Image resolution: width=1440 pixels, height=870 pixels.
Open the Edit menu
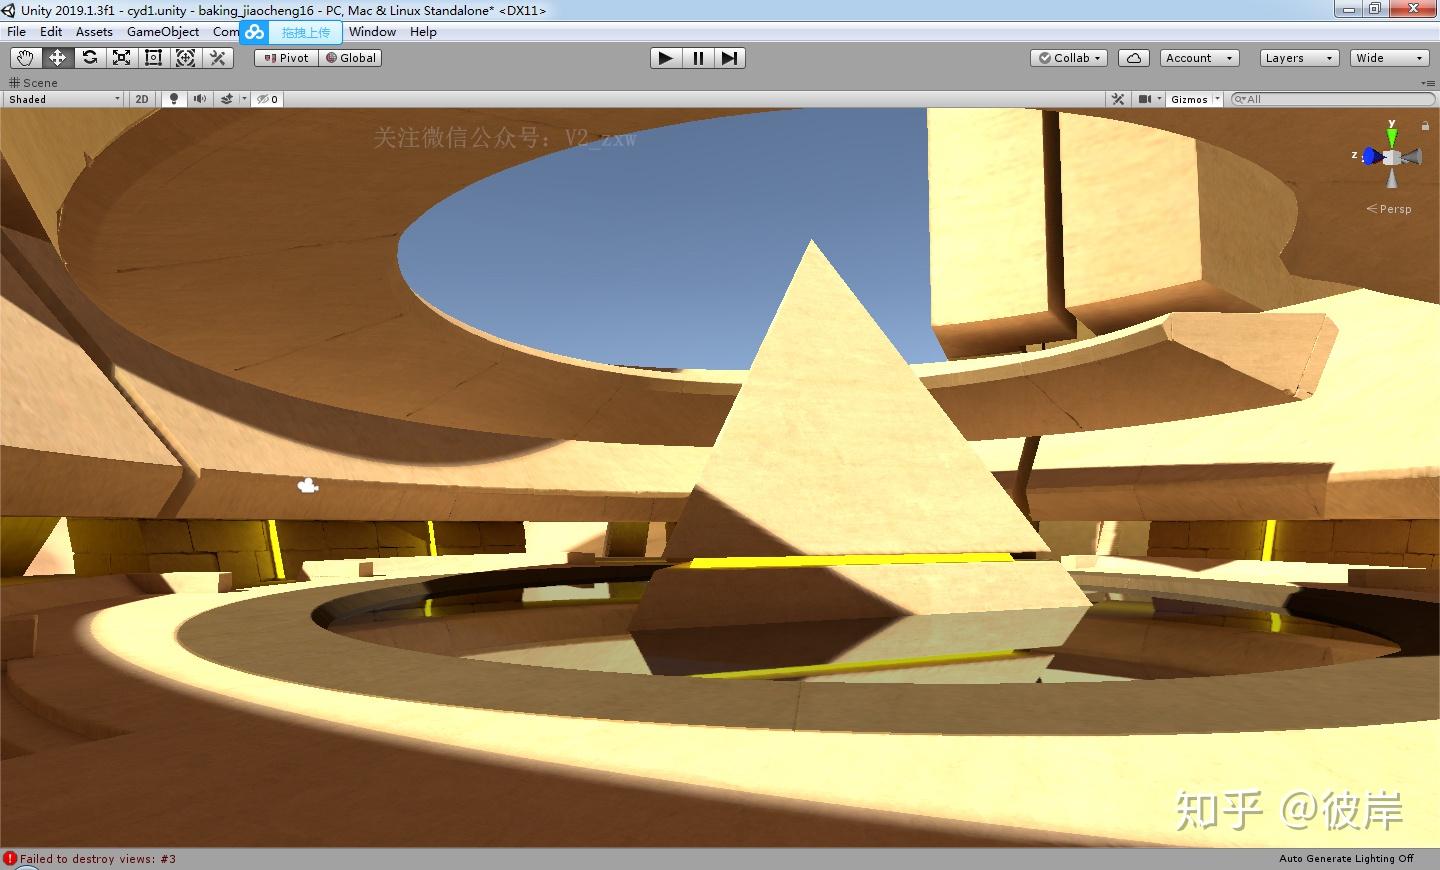click(x=51, y=32)
